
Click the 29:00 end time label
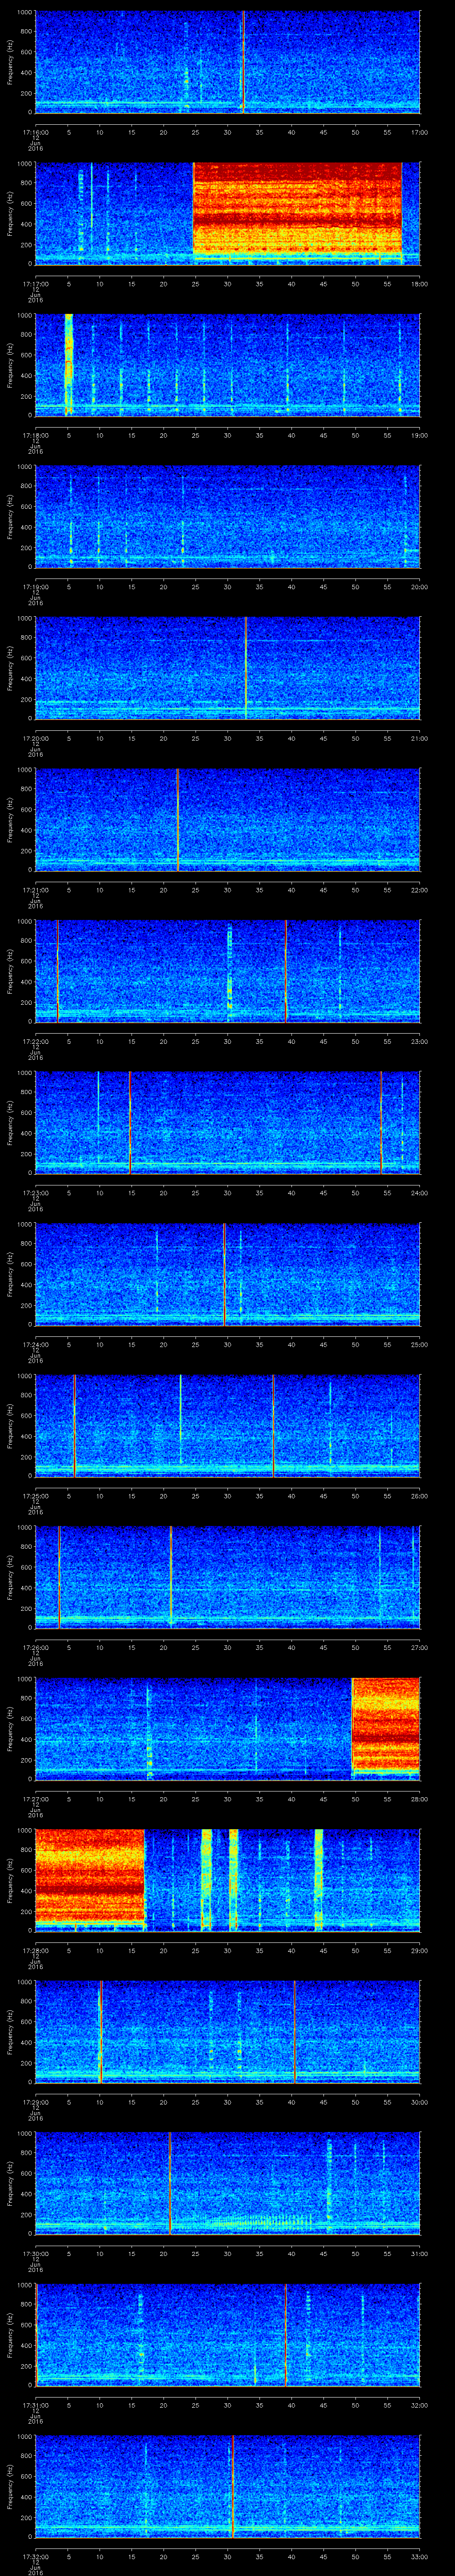tap(419, 1950)
